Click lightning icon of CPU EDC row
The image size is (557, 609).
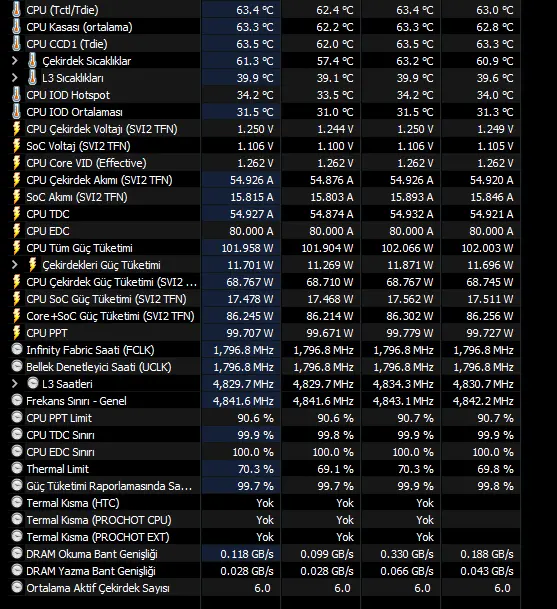click(x=16, y=231)
